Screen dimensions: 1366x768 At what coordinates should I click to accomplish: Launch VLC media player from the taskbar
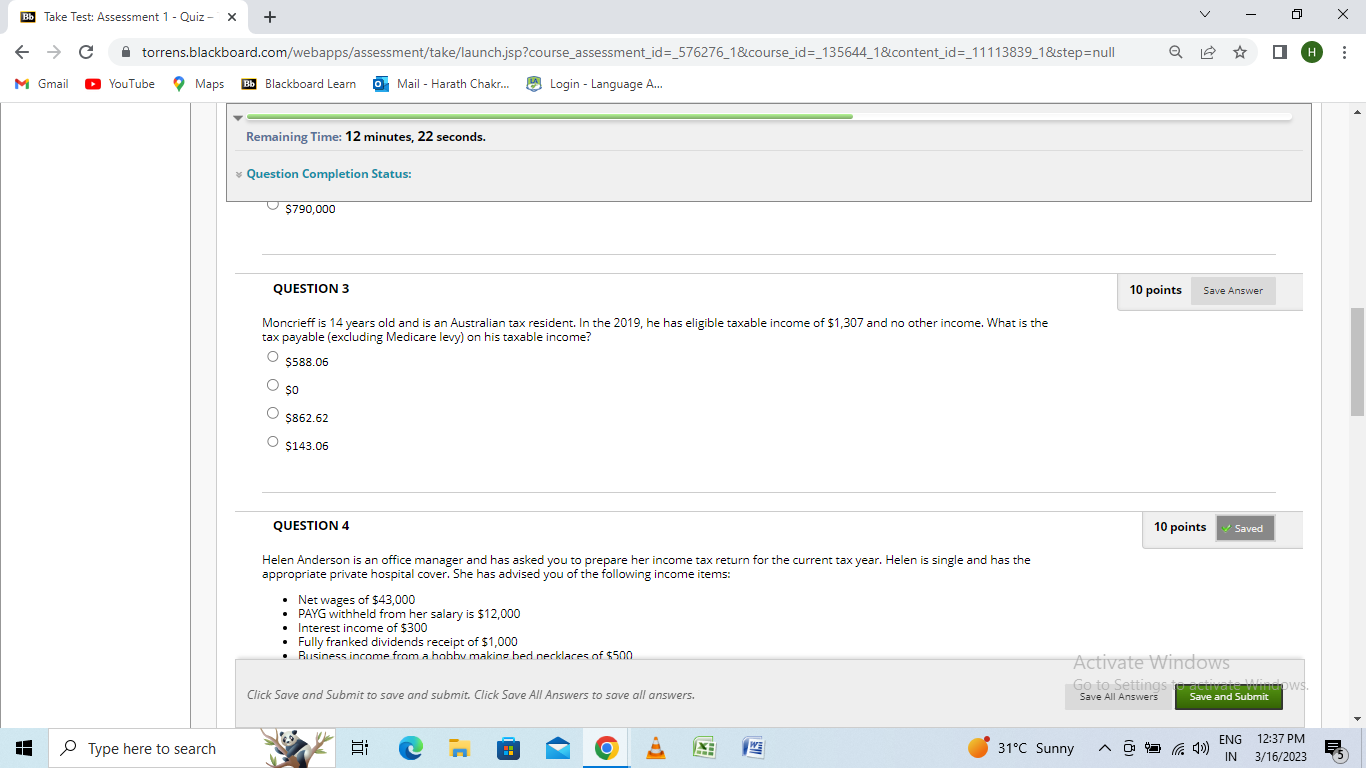[x=656, y=748]
